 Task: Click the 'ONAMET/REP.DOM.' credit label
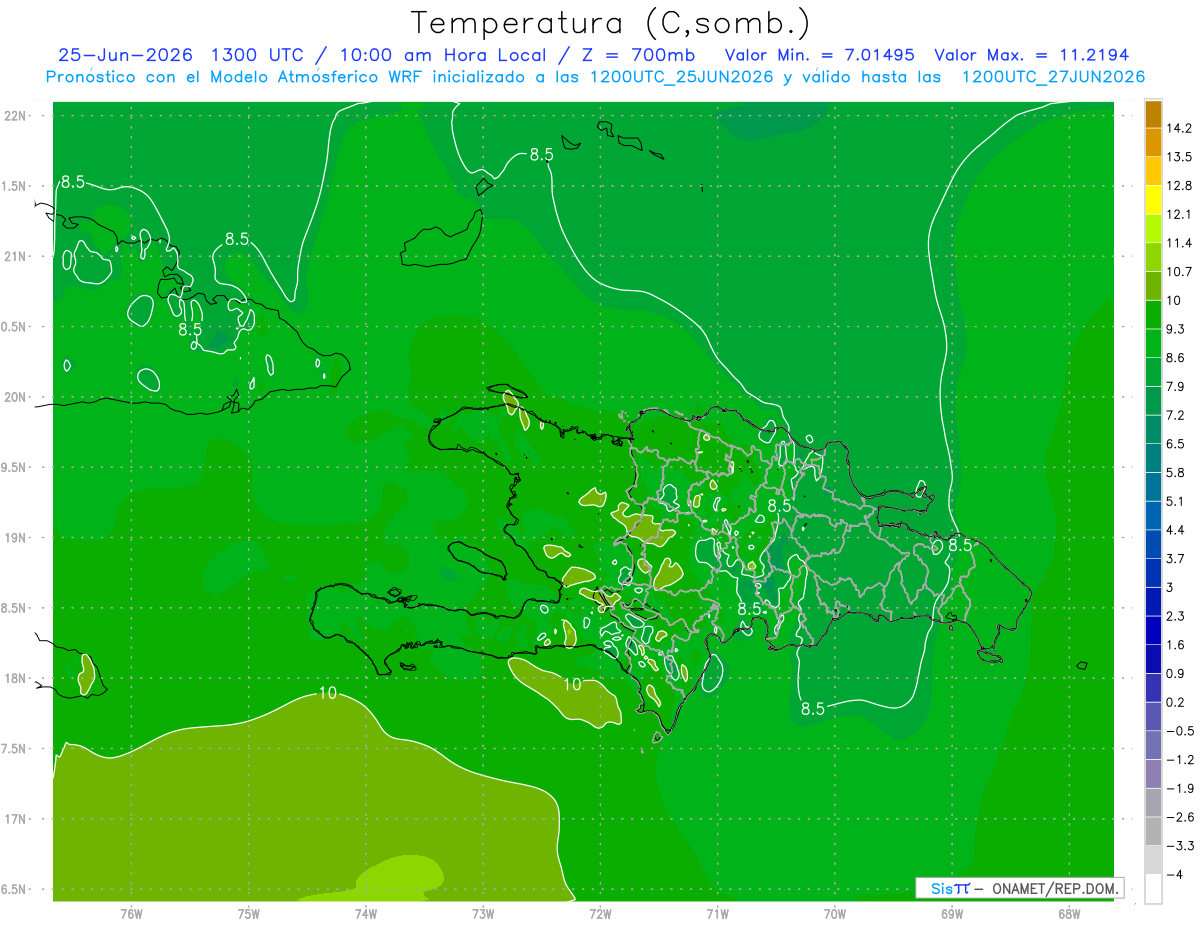click(x=1057, y=888)
